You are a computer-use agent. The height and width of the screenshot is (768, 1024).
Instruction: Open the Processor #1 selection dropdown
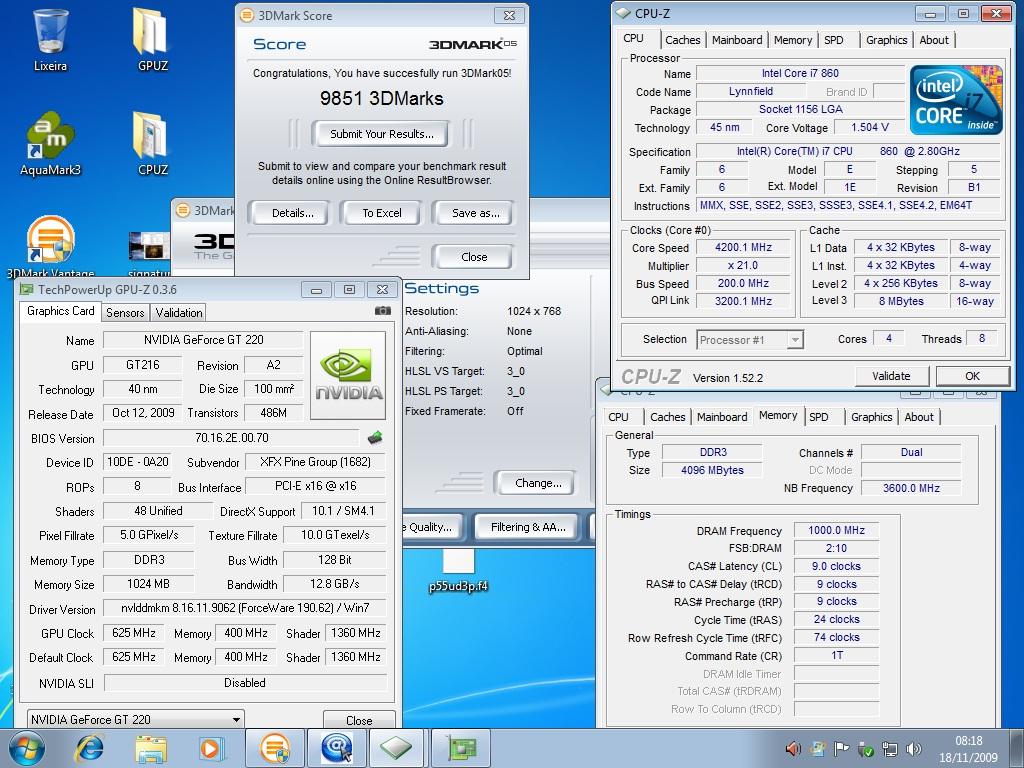click(x=750, y=340)
